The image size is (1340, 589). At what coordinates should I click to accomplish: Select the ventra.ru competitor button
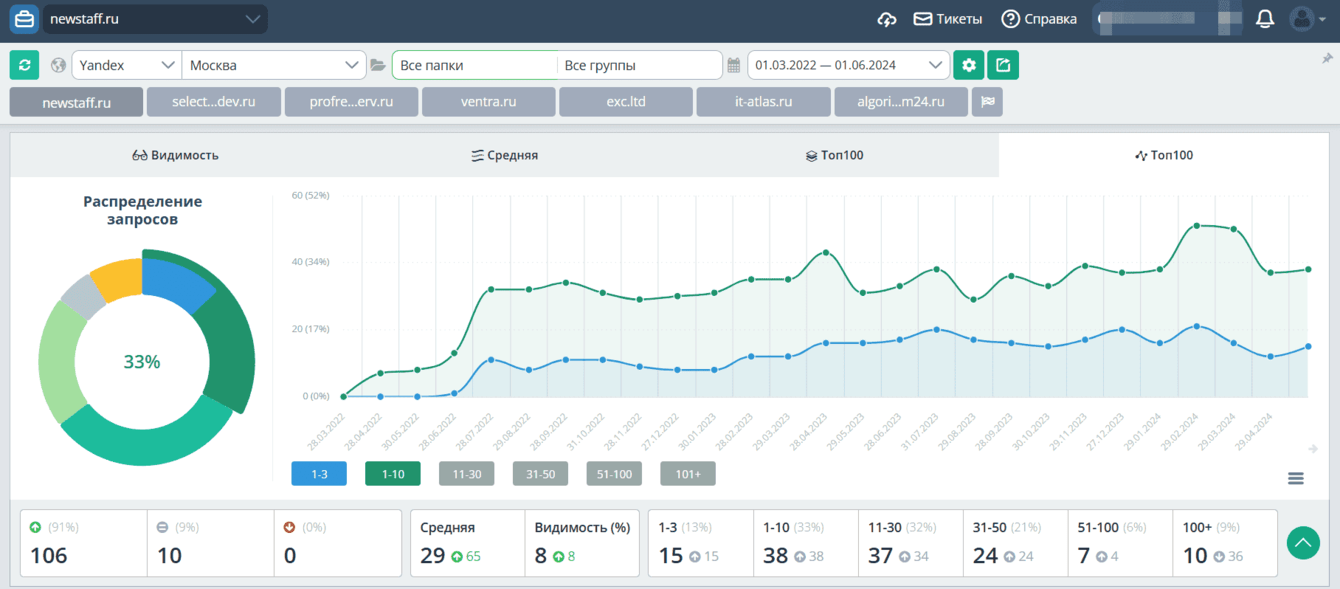488,102
